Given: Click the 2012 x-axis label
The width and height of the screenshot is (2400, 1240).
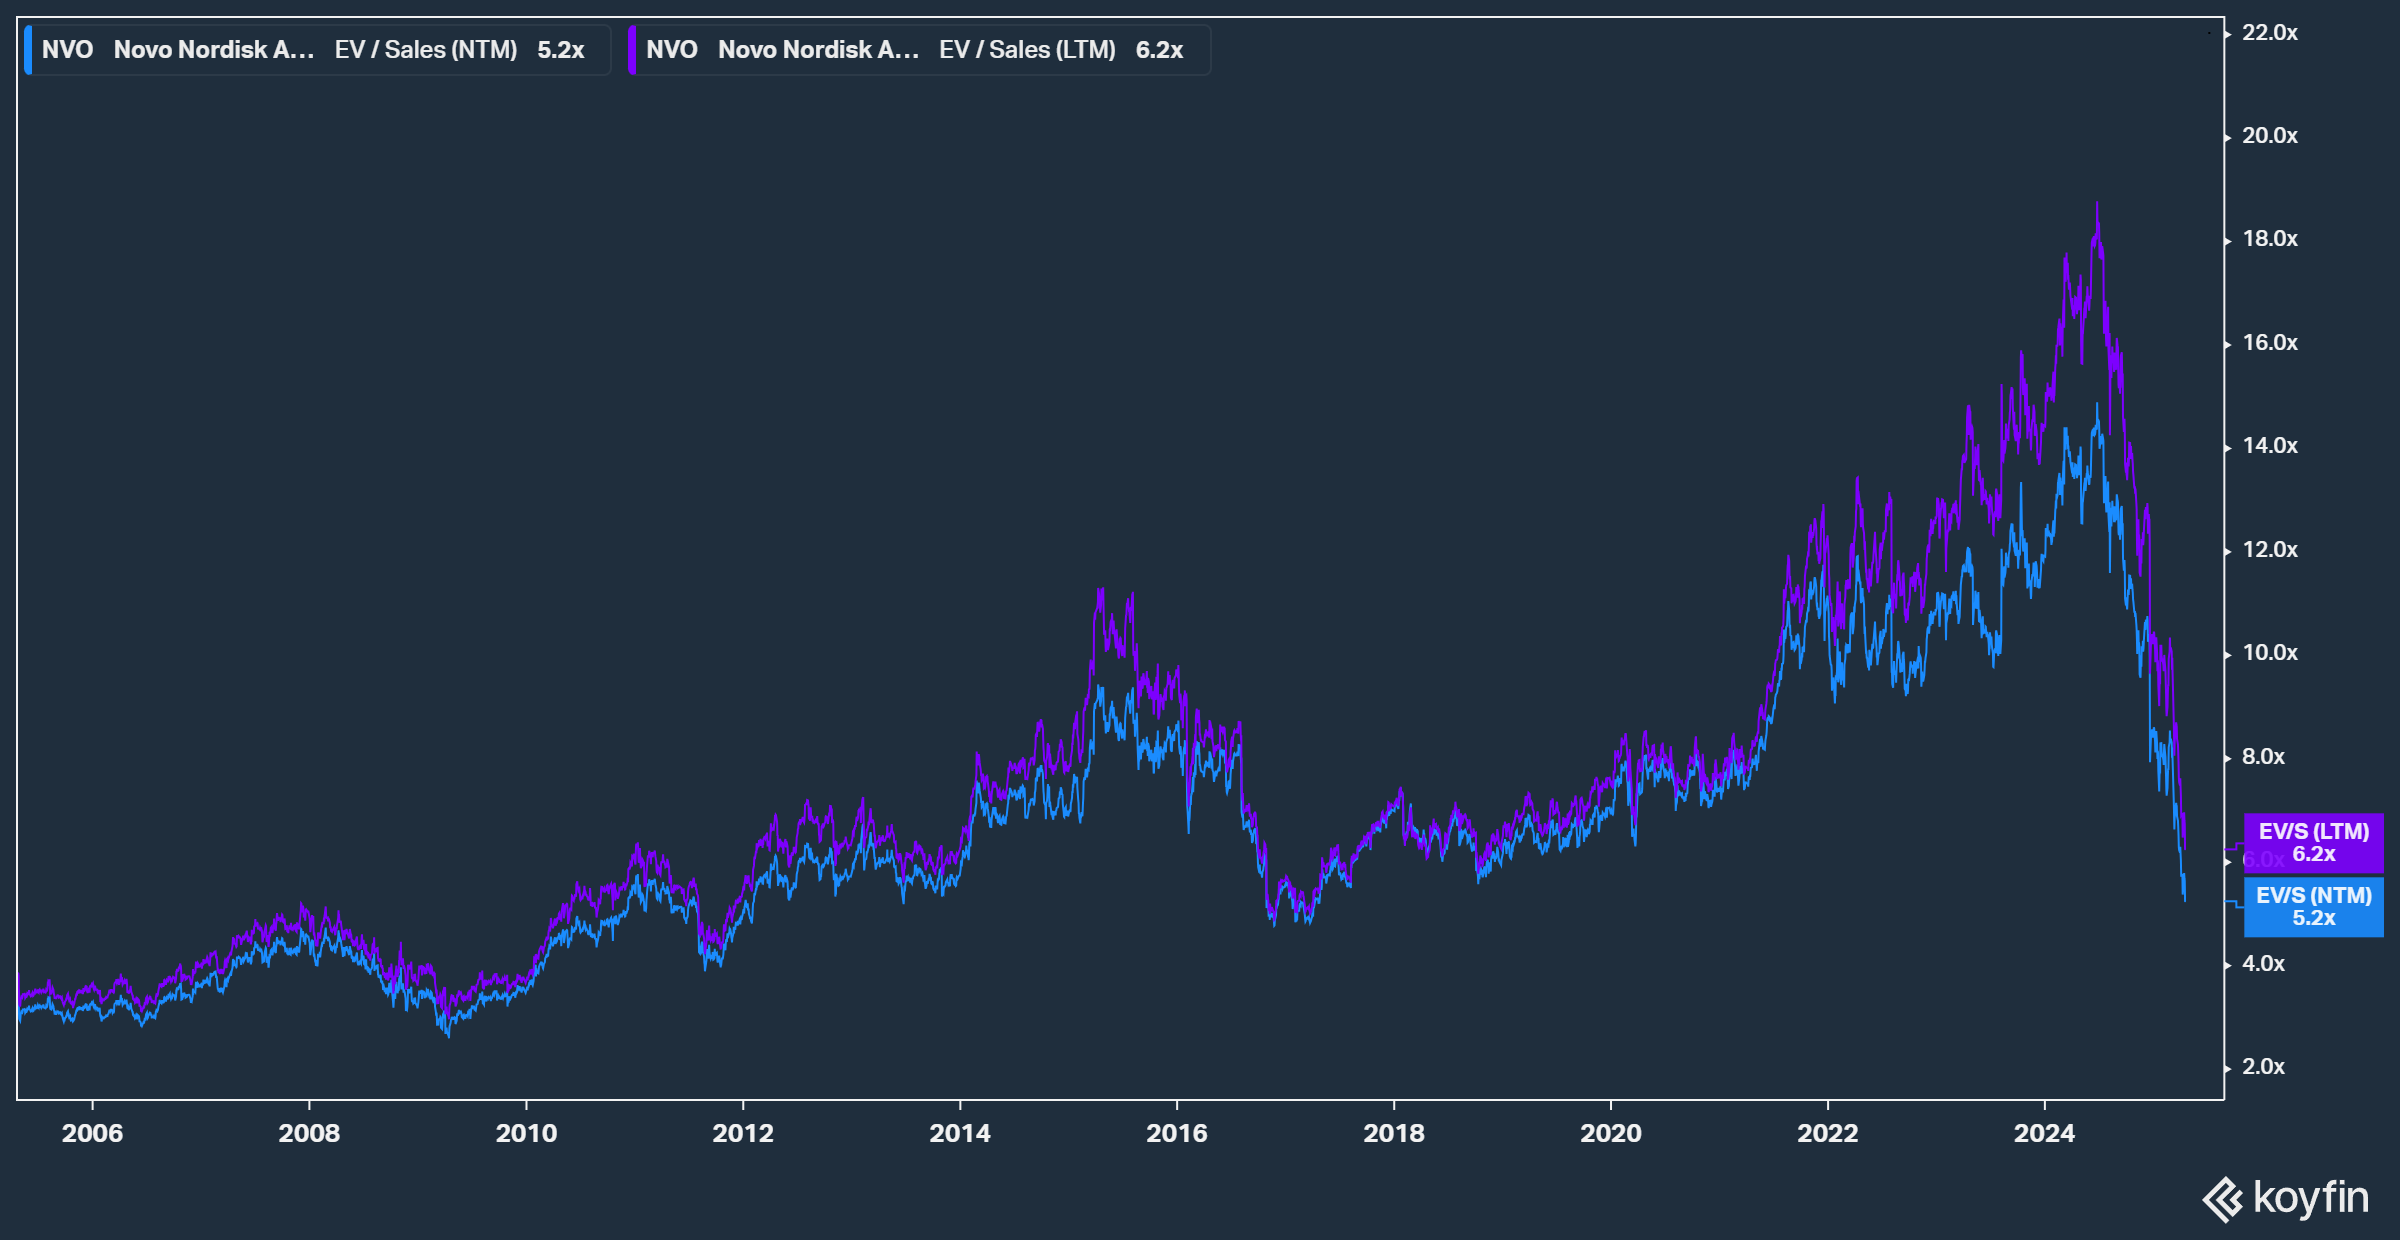Looking at the screenshot, I should click(x=743, y=1133).
